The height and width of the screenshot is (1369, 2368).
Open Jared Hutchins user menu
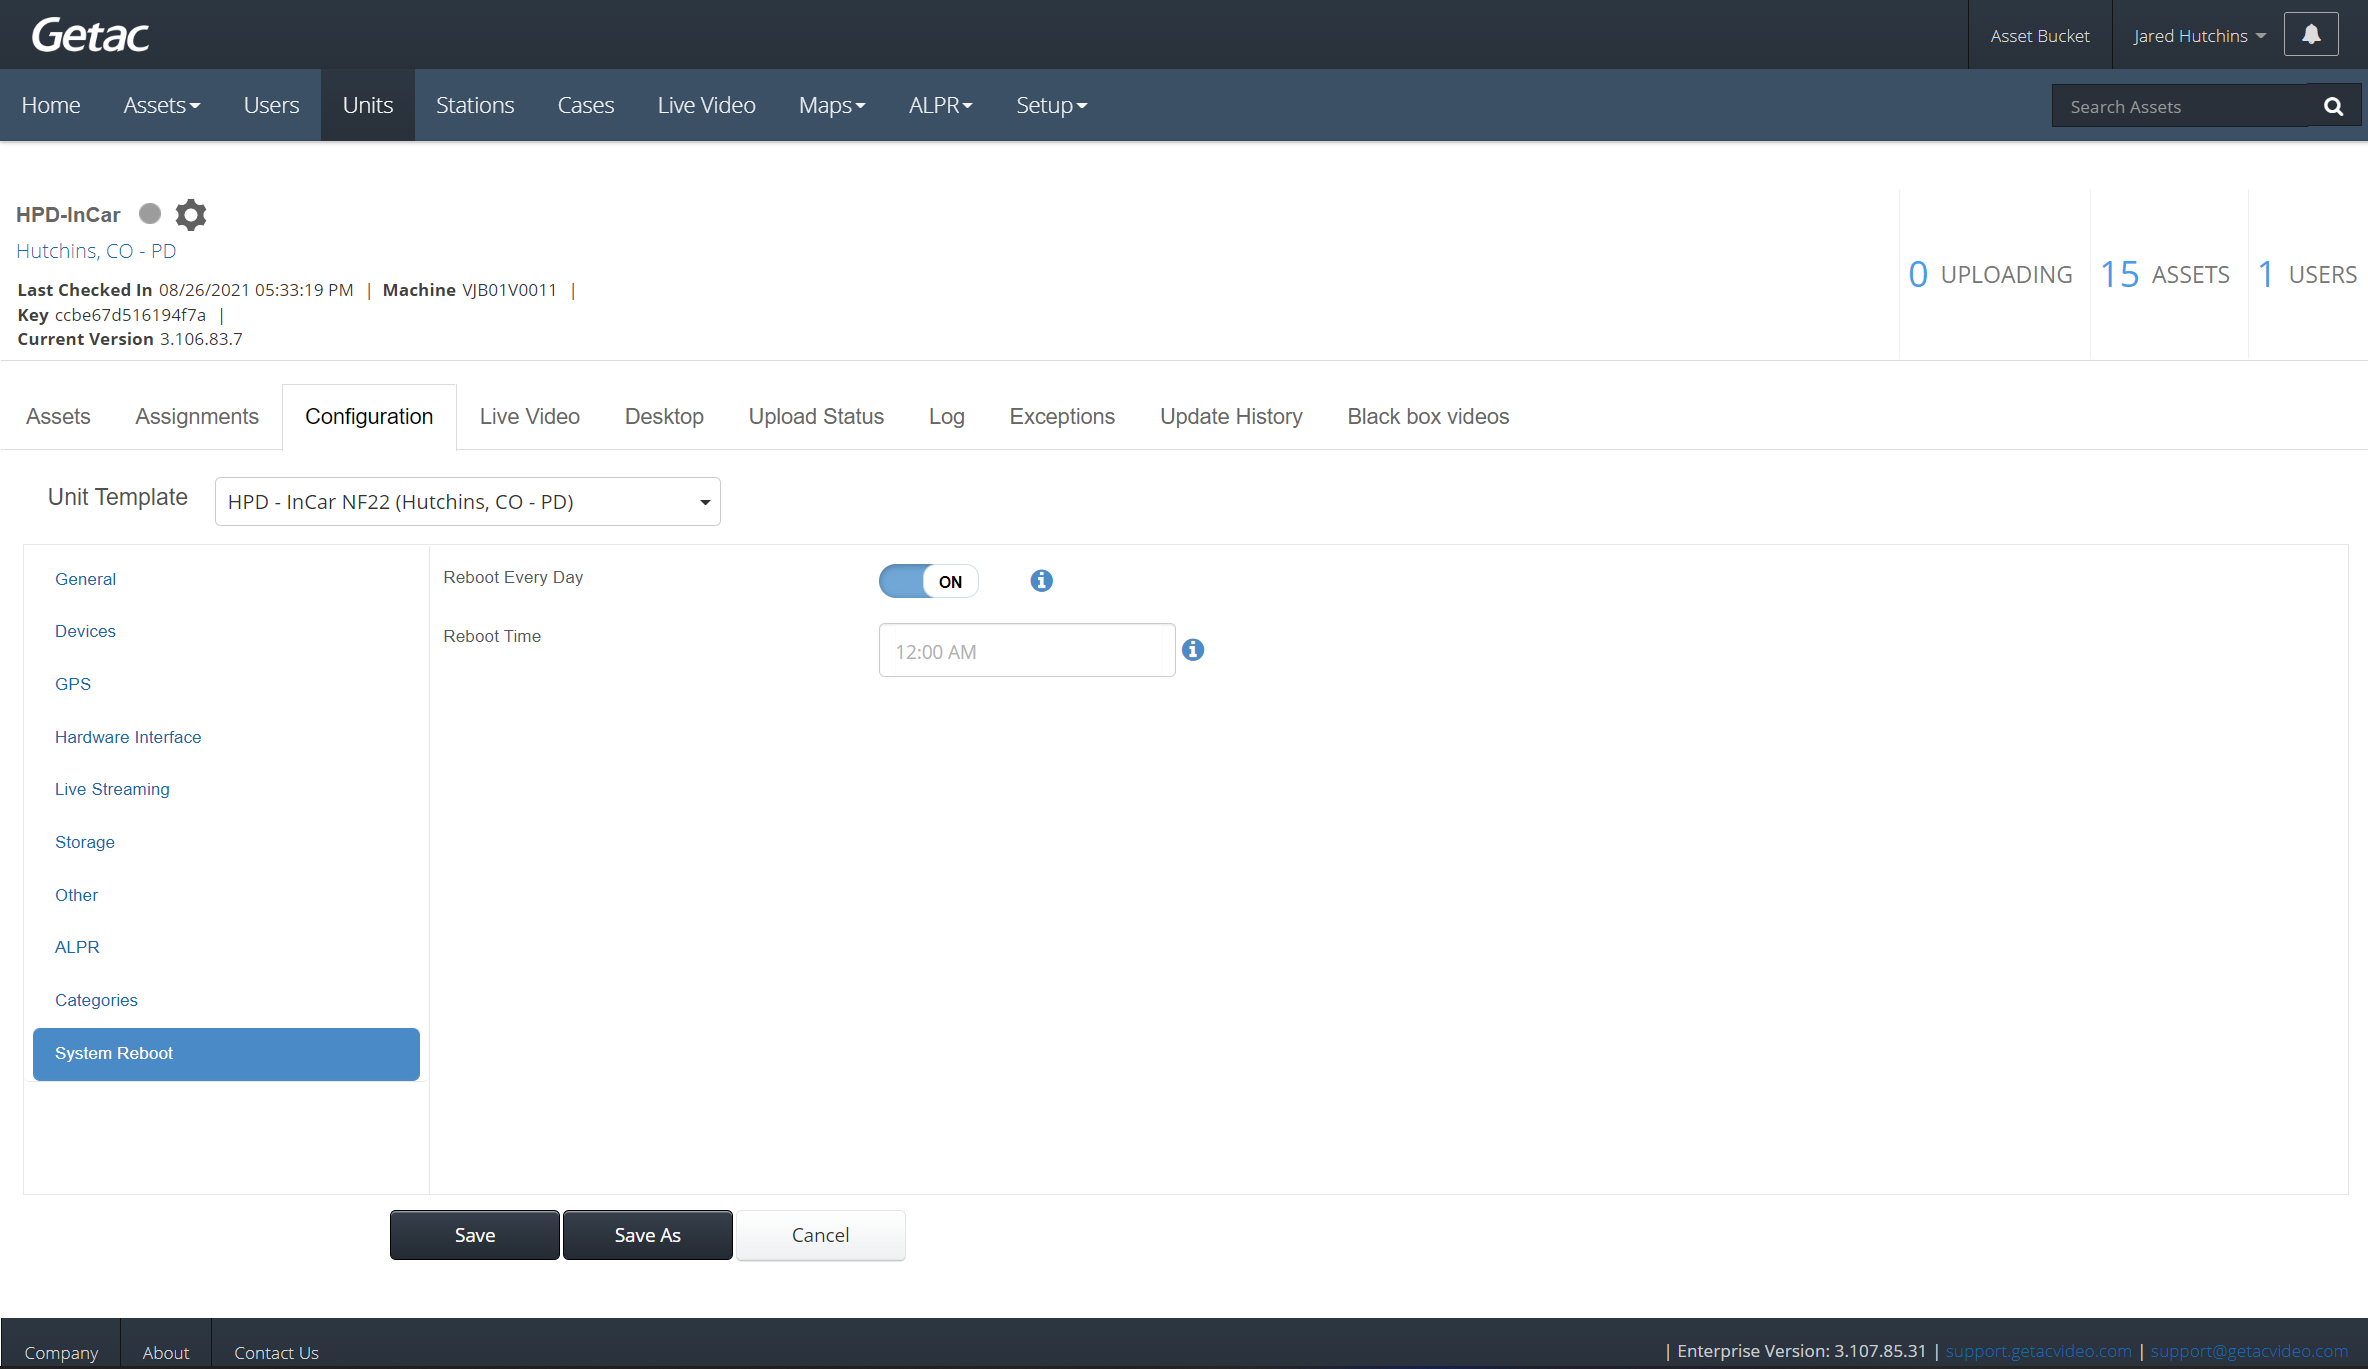coord(2199,36)
